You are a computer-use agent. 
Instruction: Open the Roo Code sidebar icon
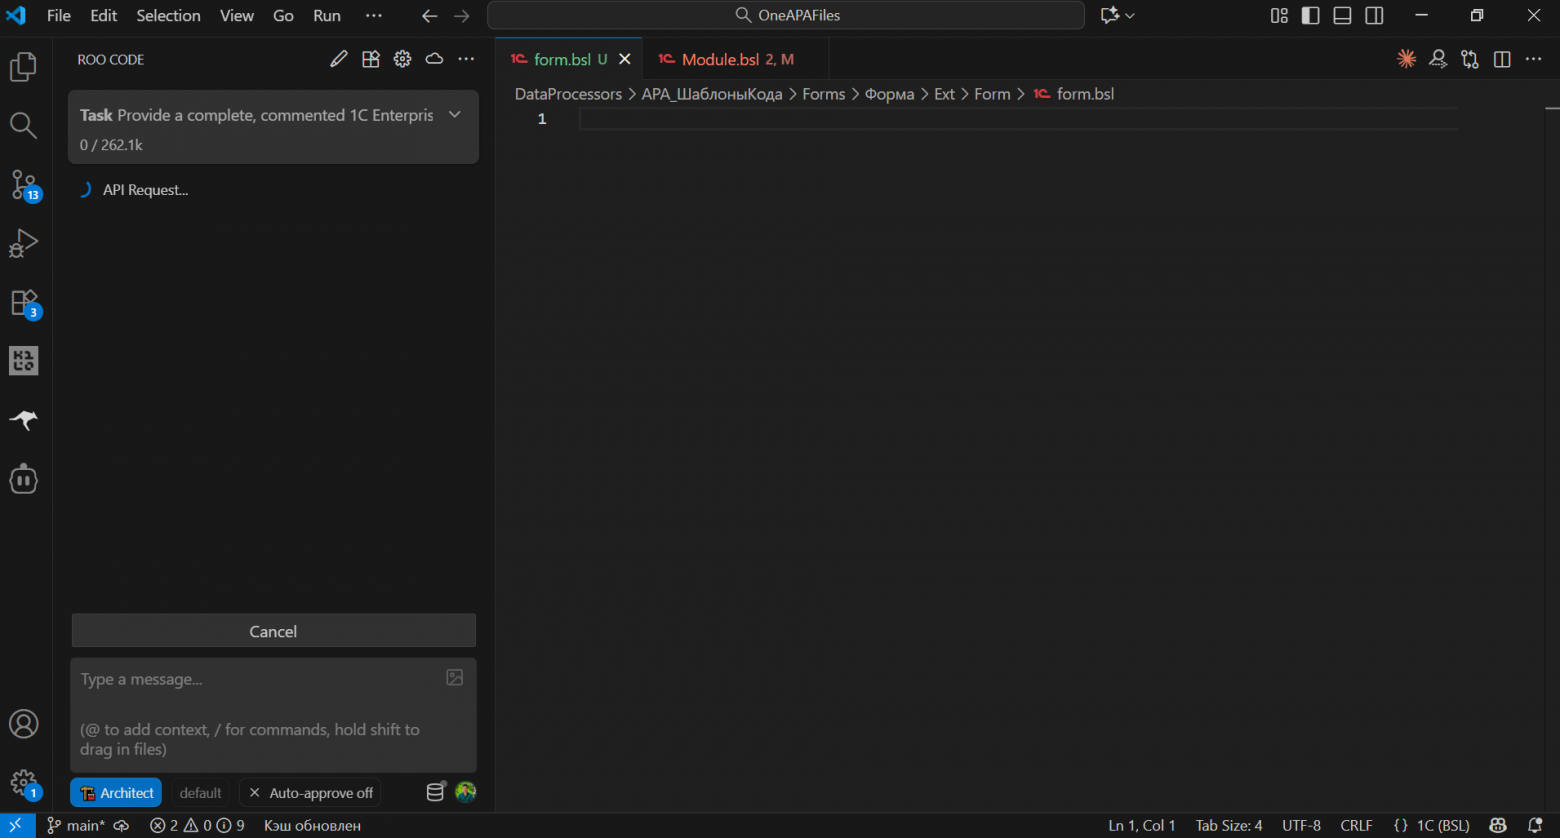tap(23, 479)
